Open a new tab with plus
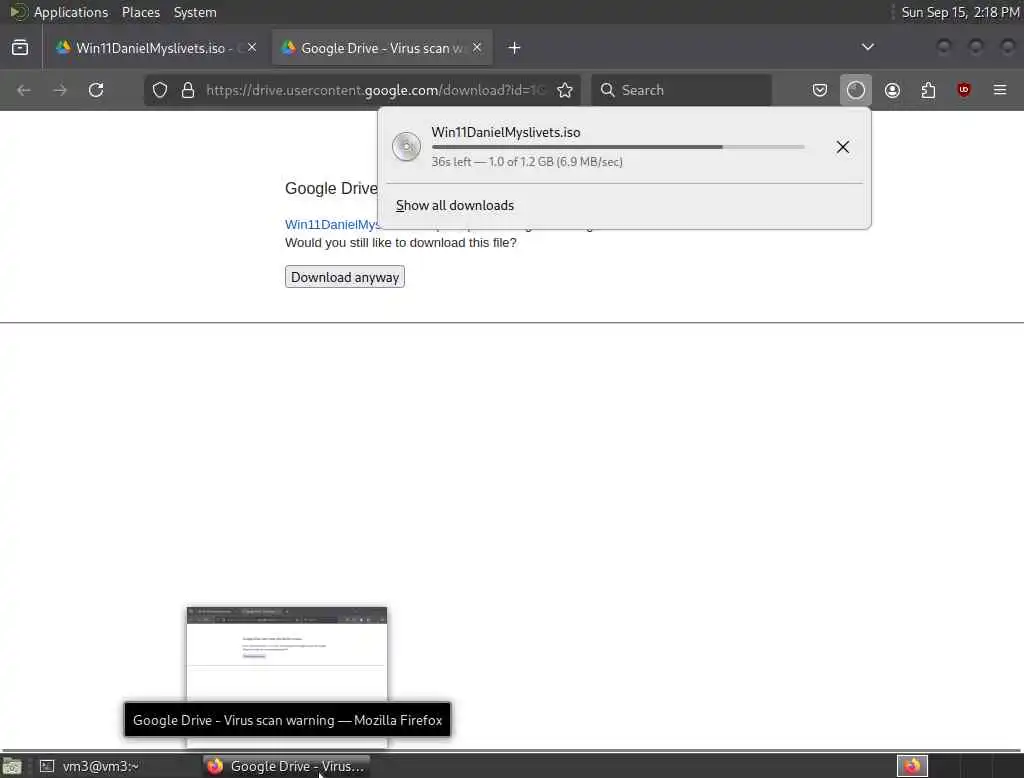 pyautogui.click(x=515, y=48)
